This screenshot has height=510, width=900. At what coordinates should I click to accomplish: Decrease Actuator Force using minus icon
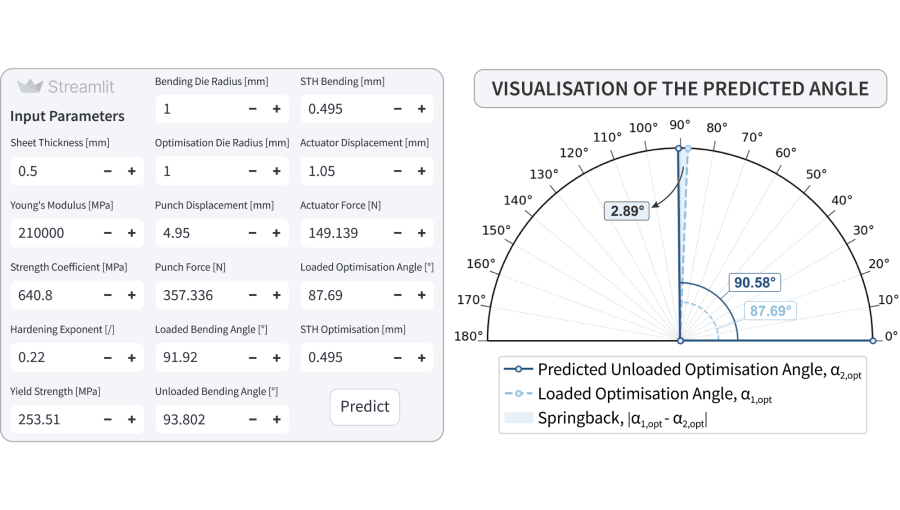tap(397, 233)
